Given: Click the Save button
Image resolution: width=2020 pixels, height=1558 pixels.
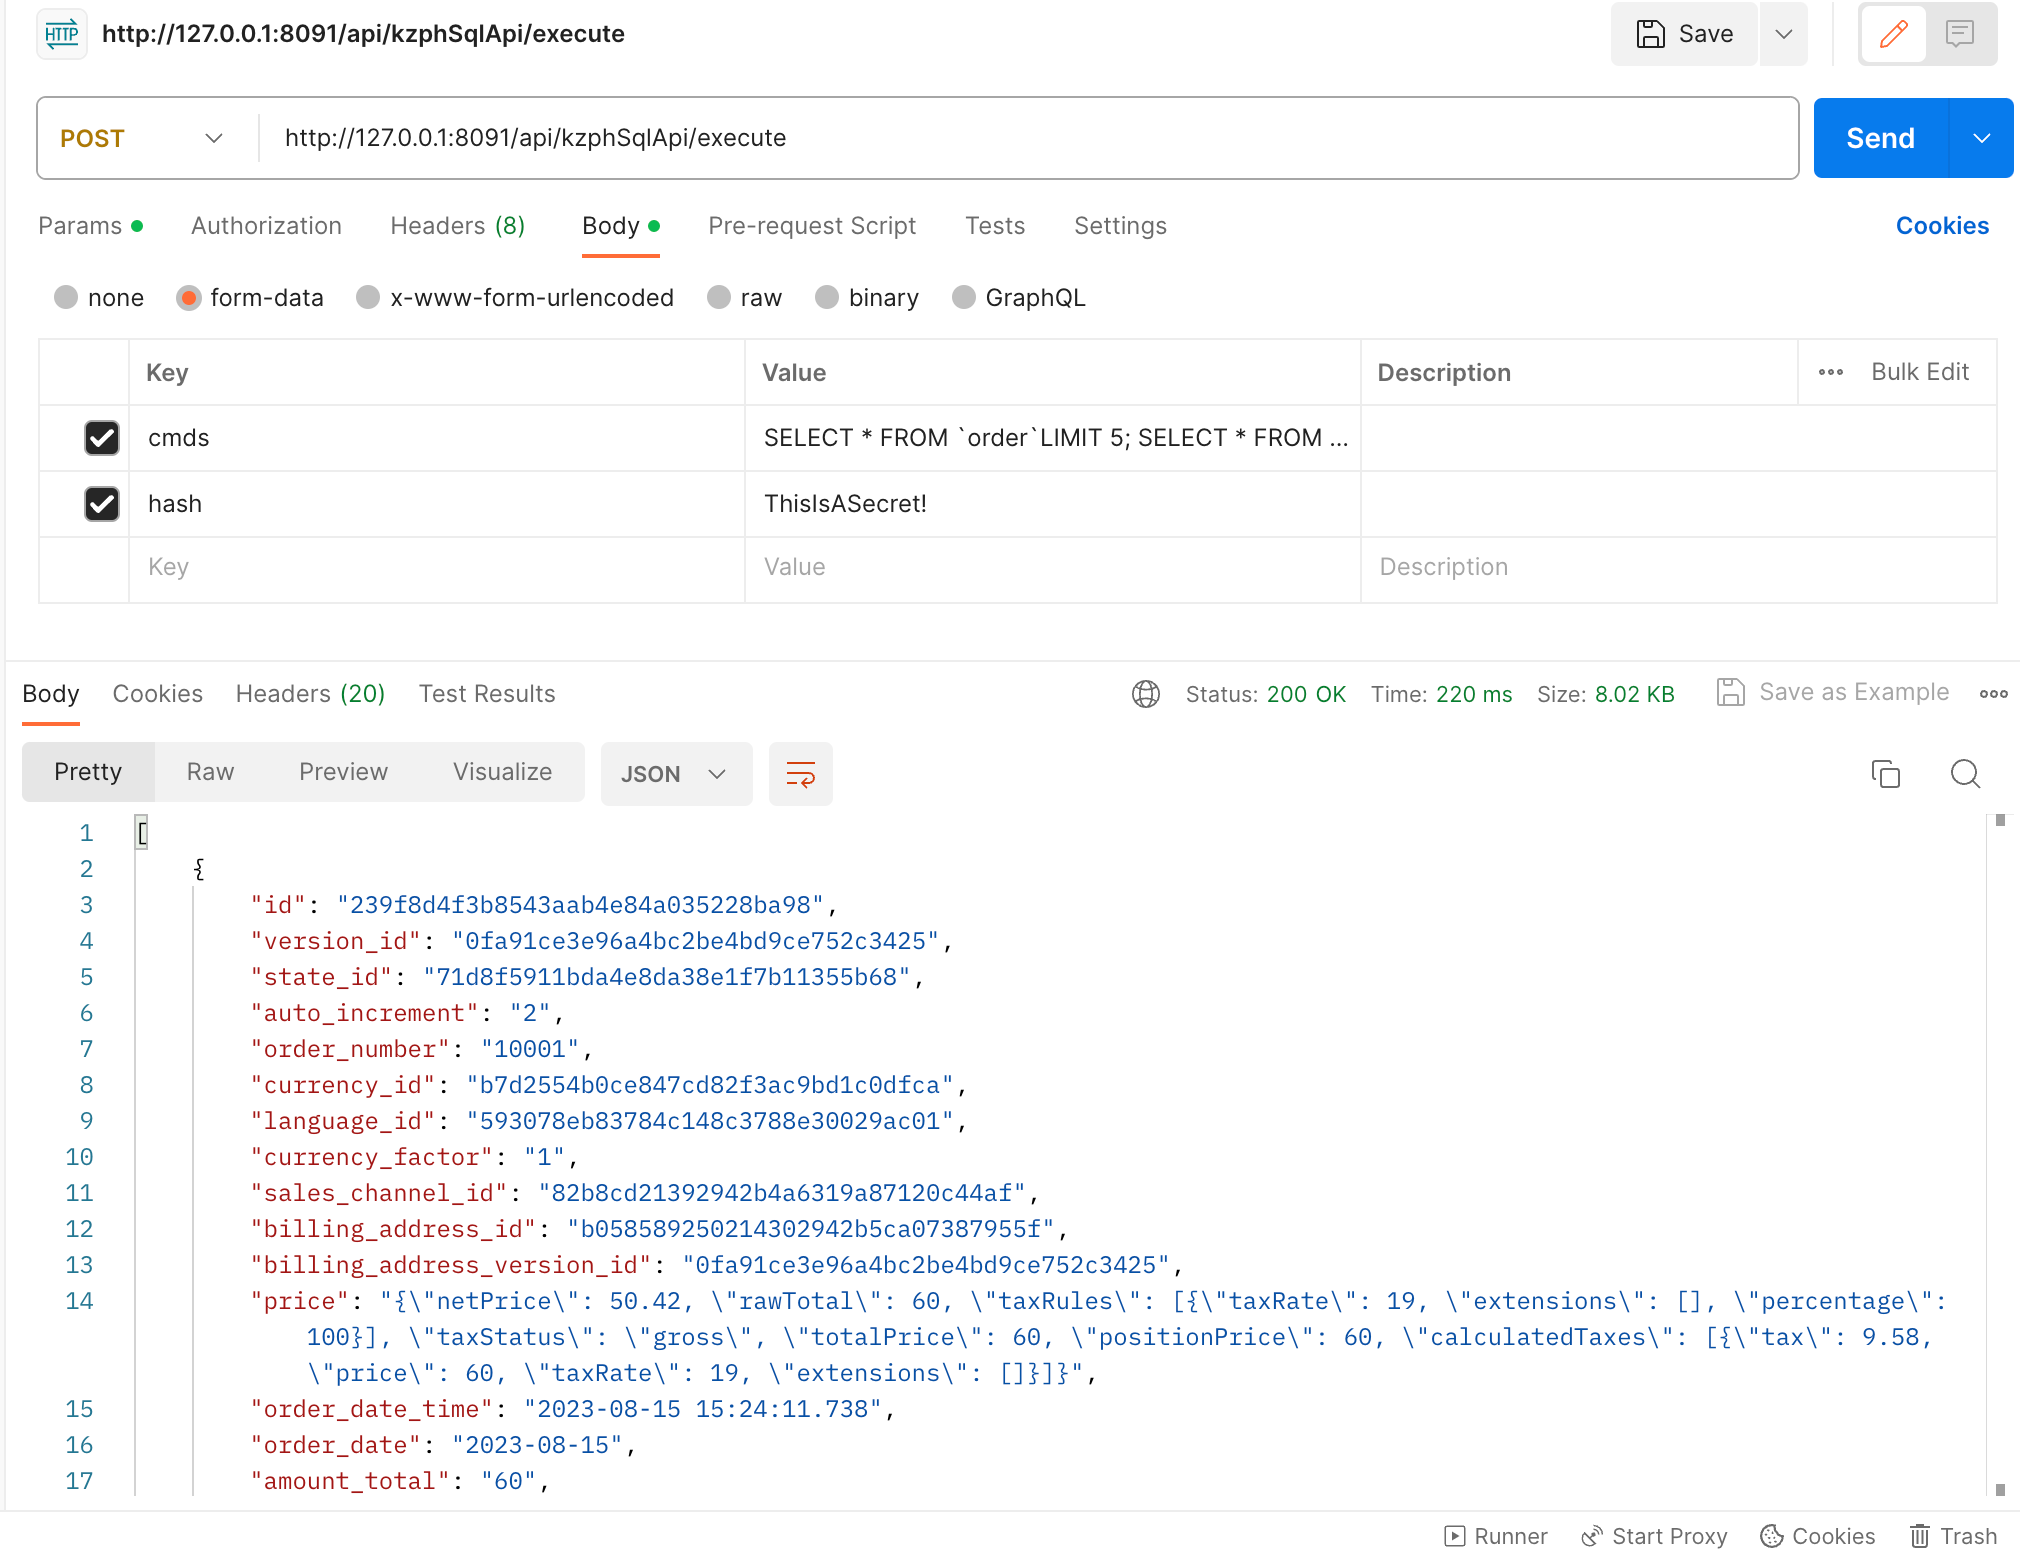Looking at the screenshot, I should pos(1685,34).
